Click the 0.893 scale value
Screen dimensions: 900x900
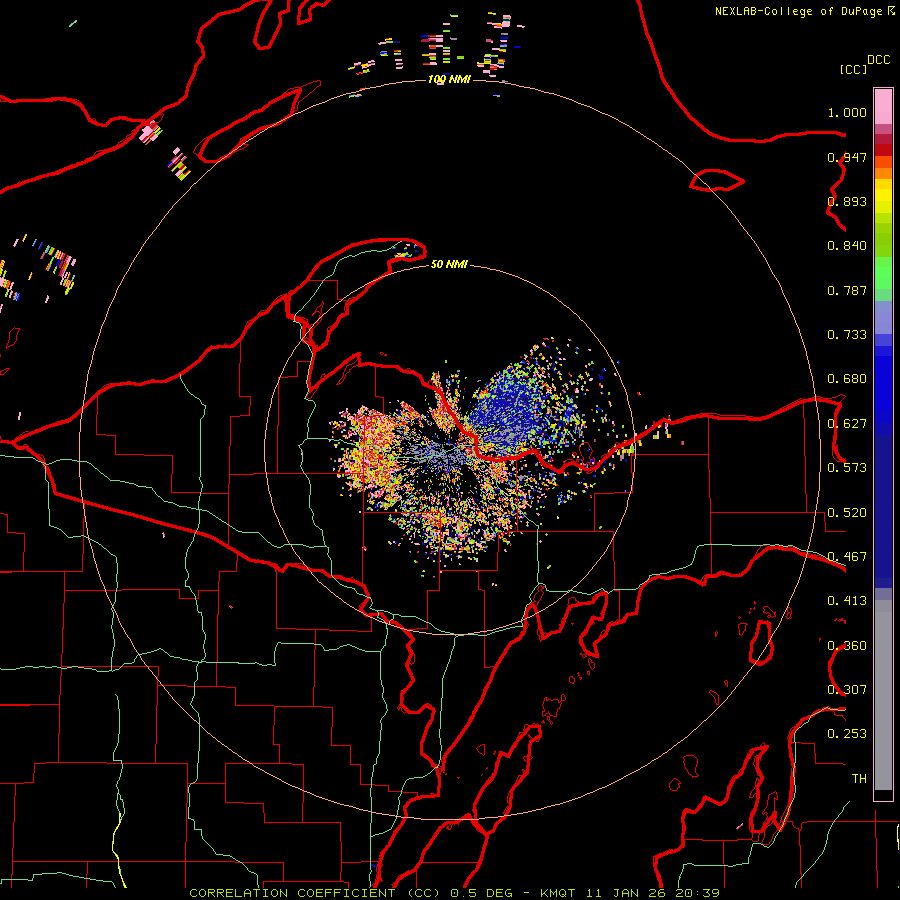(847, 201)
